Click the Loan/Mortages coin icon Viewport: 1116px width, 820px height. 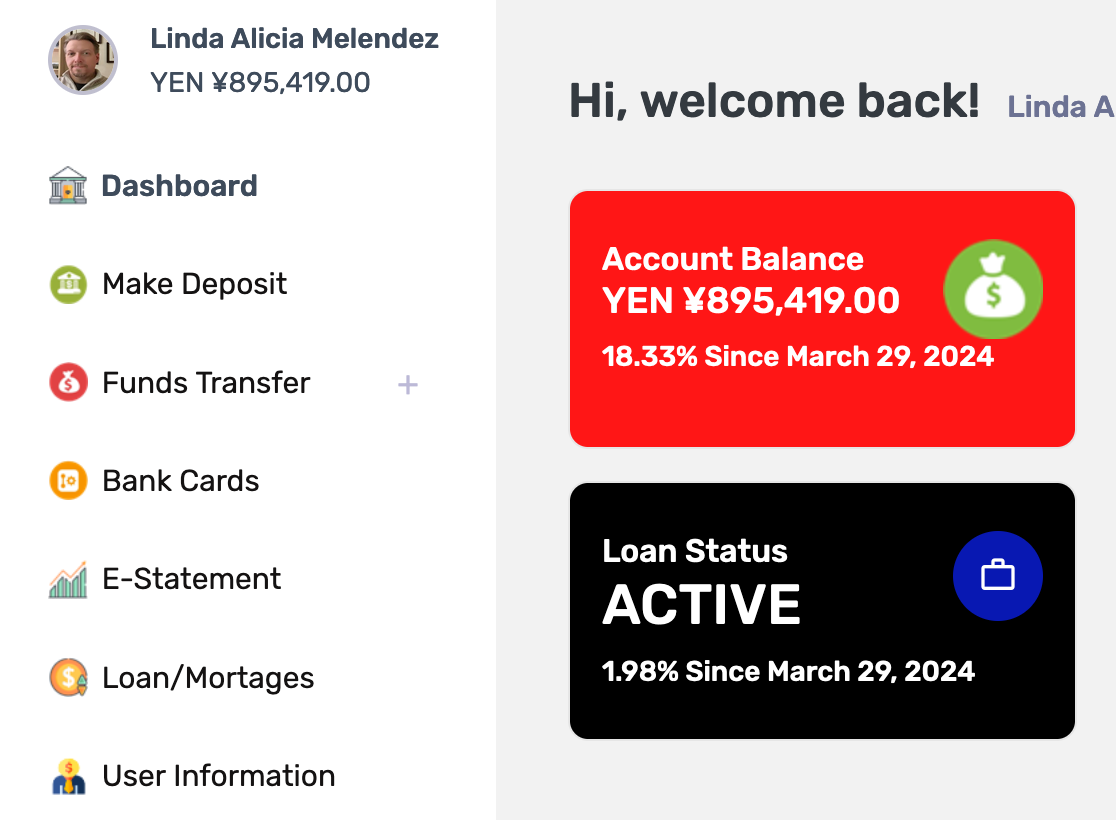68,678
